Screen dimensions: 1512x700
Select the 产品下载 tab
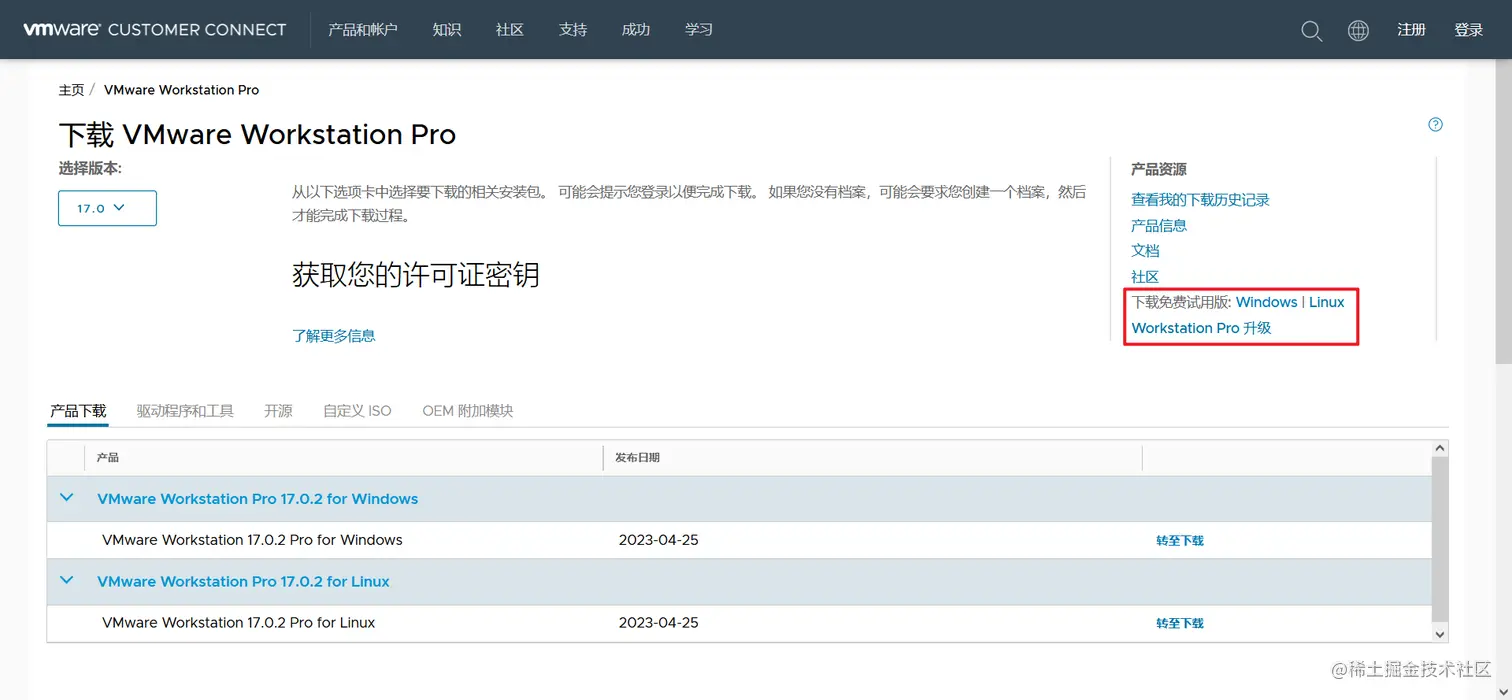click(78, 411)
